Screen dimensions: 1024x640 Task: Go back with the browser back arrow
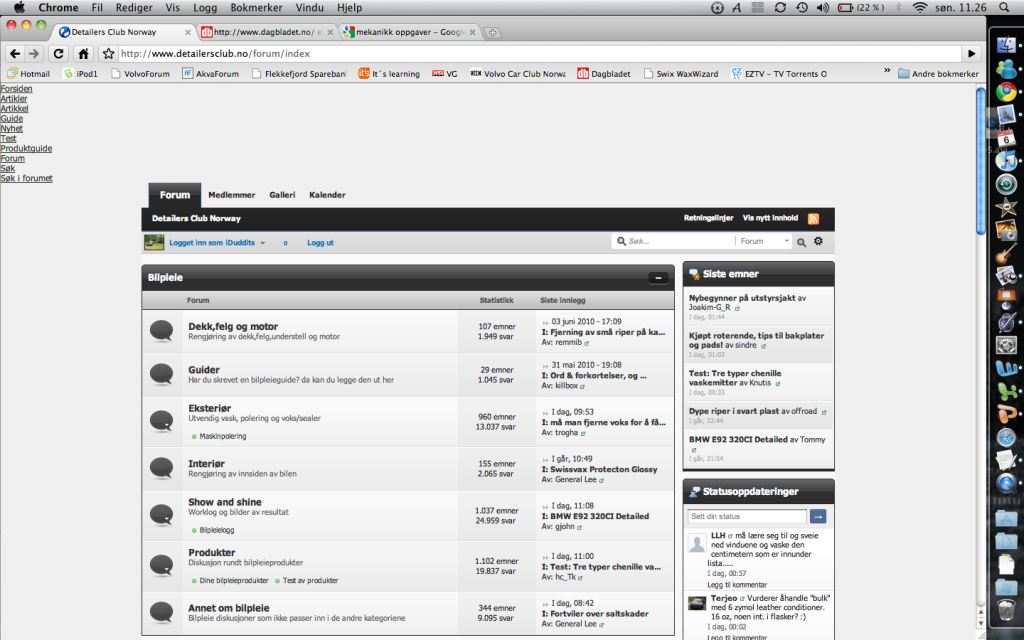[15, 54]
